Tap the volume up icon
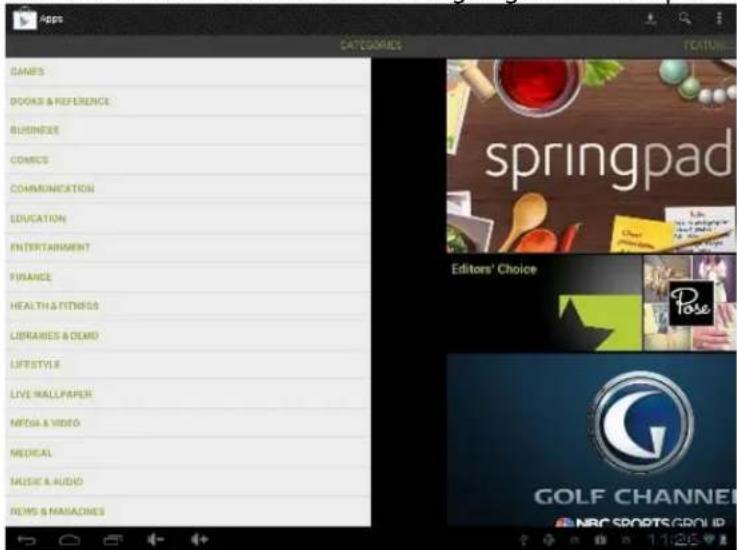The image size is (737, 550). point(199,540)
